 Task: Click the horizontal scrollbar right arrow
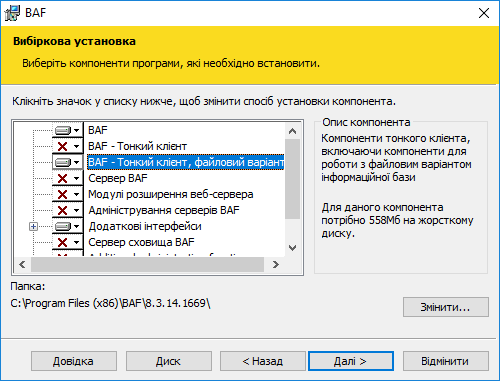(x=276, y=265)
